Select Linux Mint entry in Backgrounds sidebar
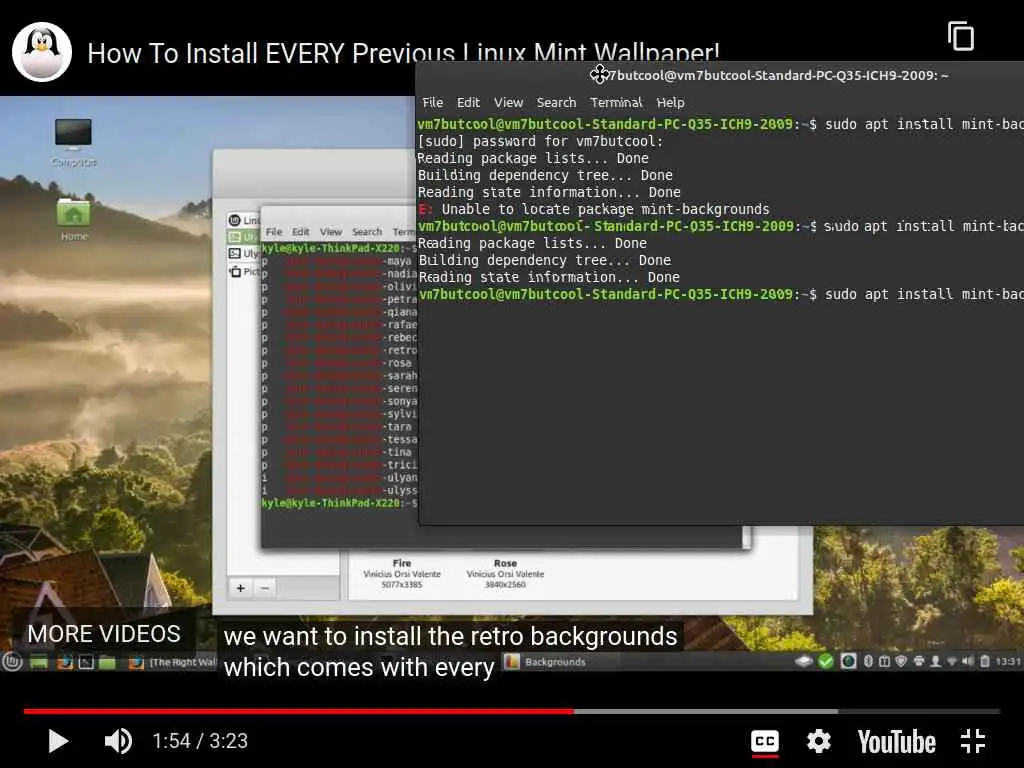 point(244,220)
